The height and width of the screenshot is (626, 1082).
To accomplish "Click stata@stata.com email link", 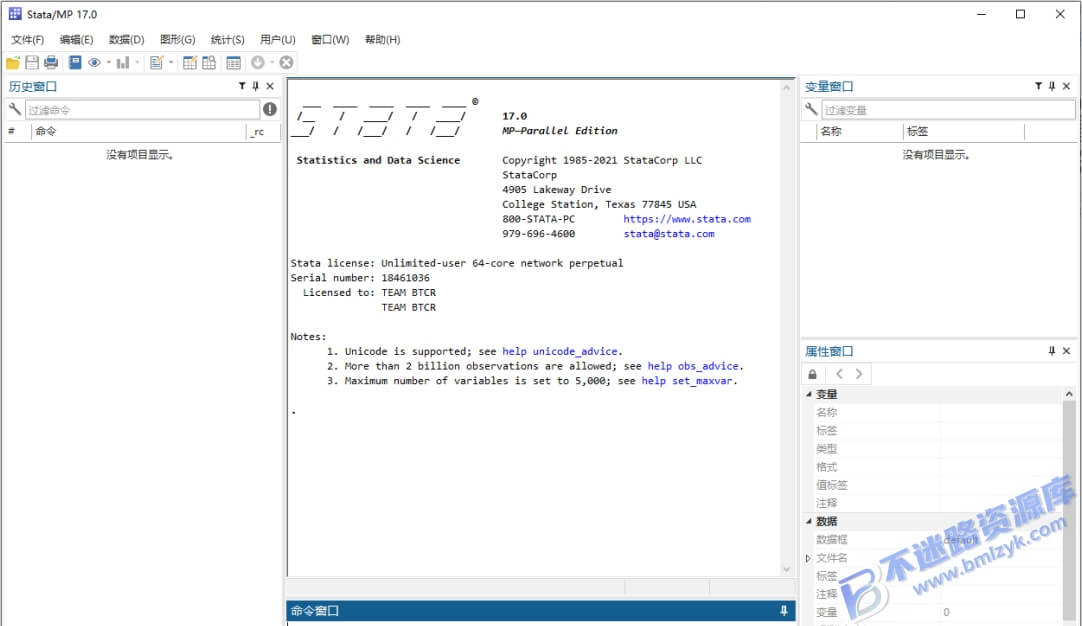I will point(669,234).
